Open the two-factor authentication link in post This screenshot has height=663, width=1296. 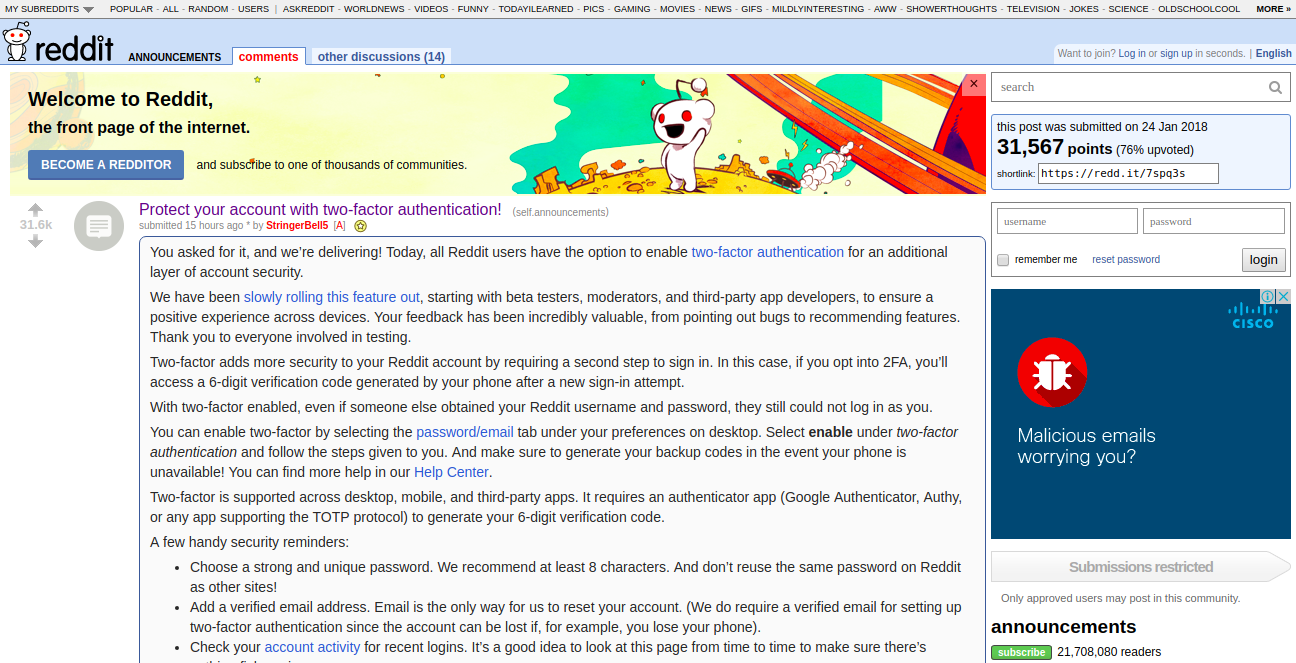[768, 252]
